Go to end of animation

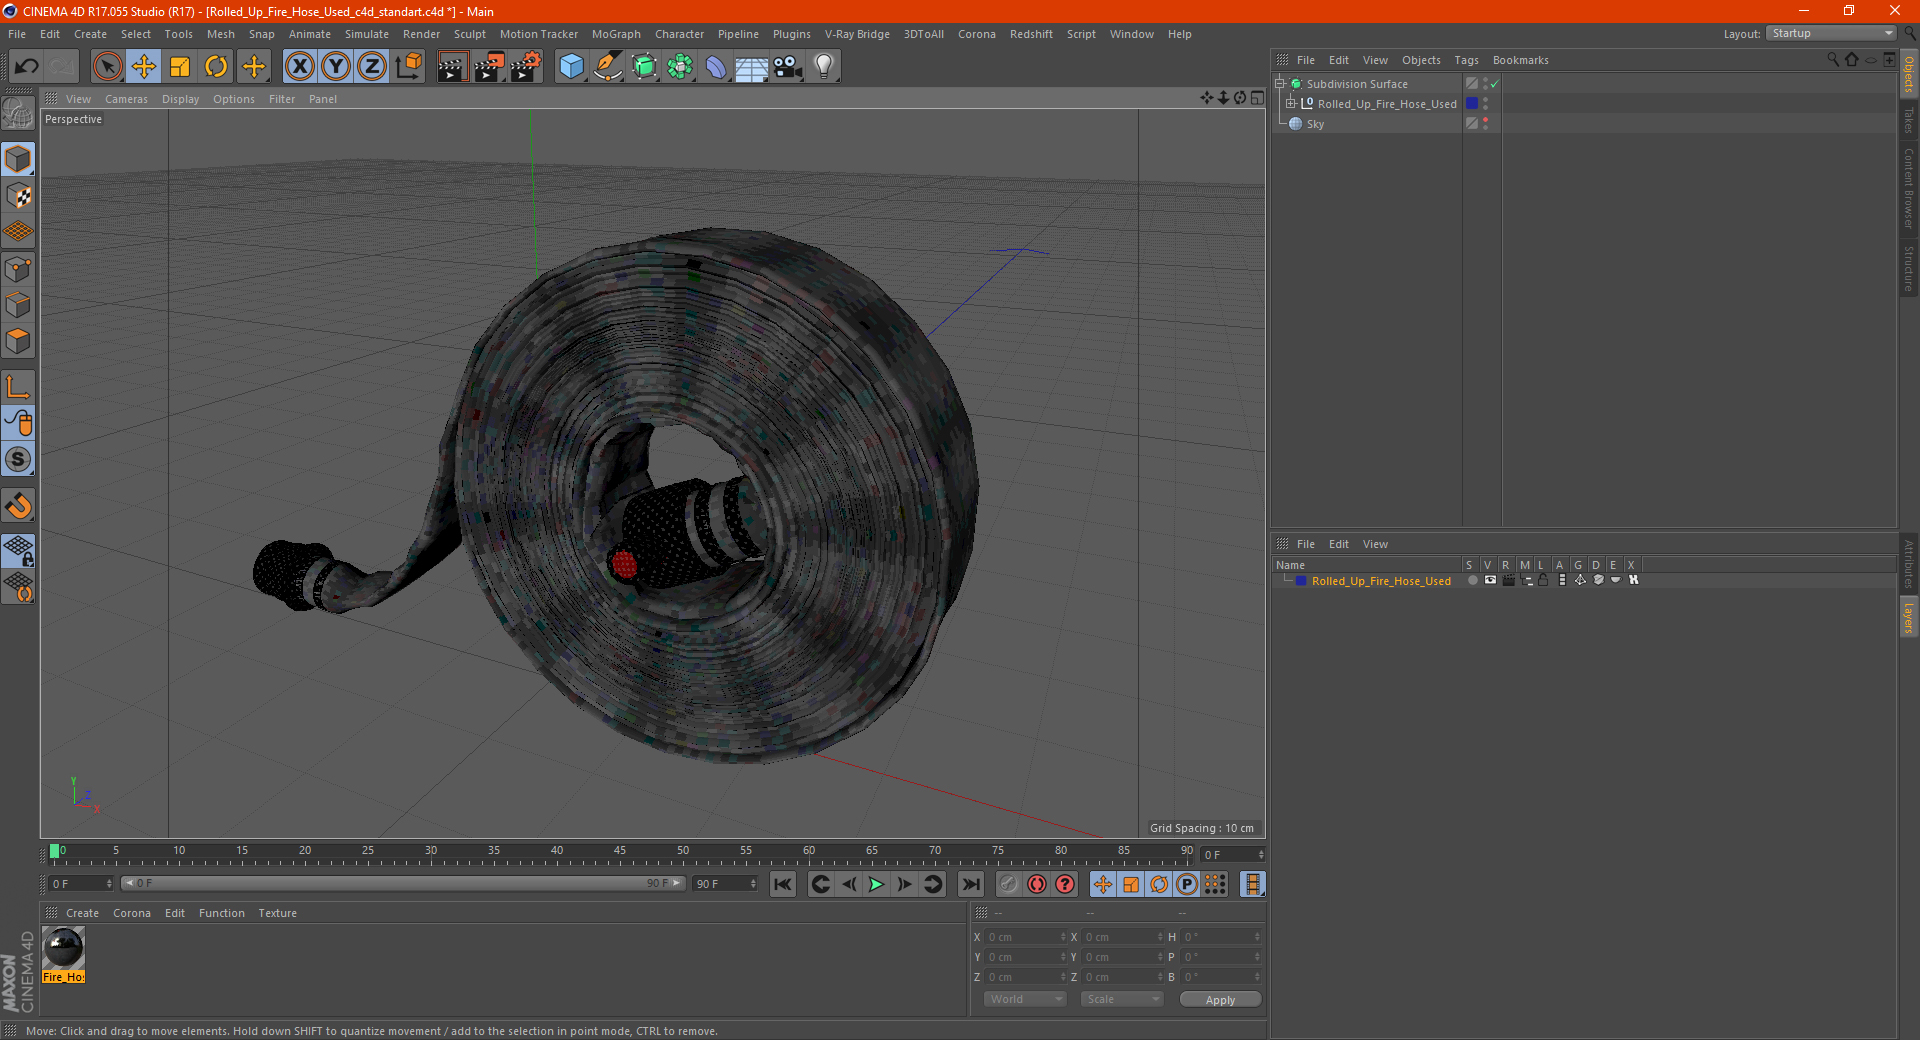[970, 884]
